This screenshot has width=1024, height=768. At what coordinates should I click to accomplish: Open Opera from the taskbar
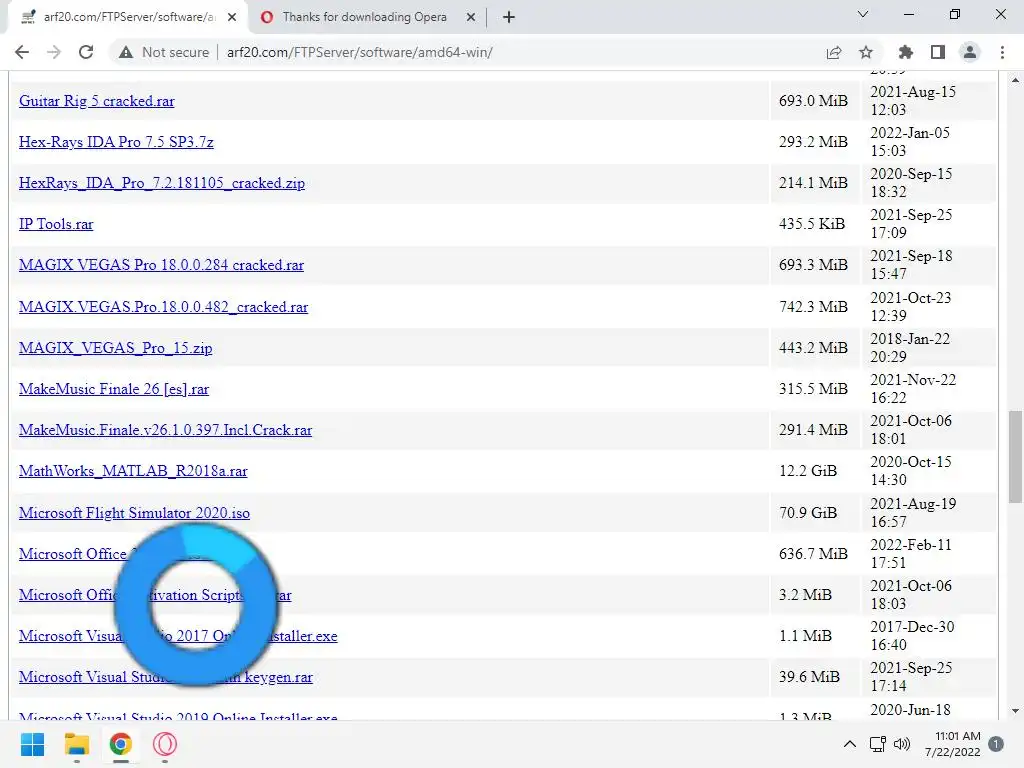(165, 744)
